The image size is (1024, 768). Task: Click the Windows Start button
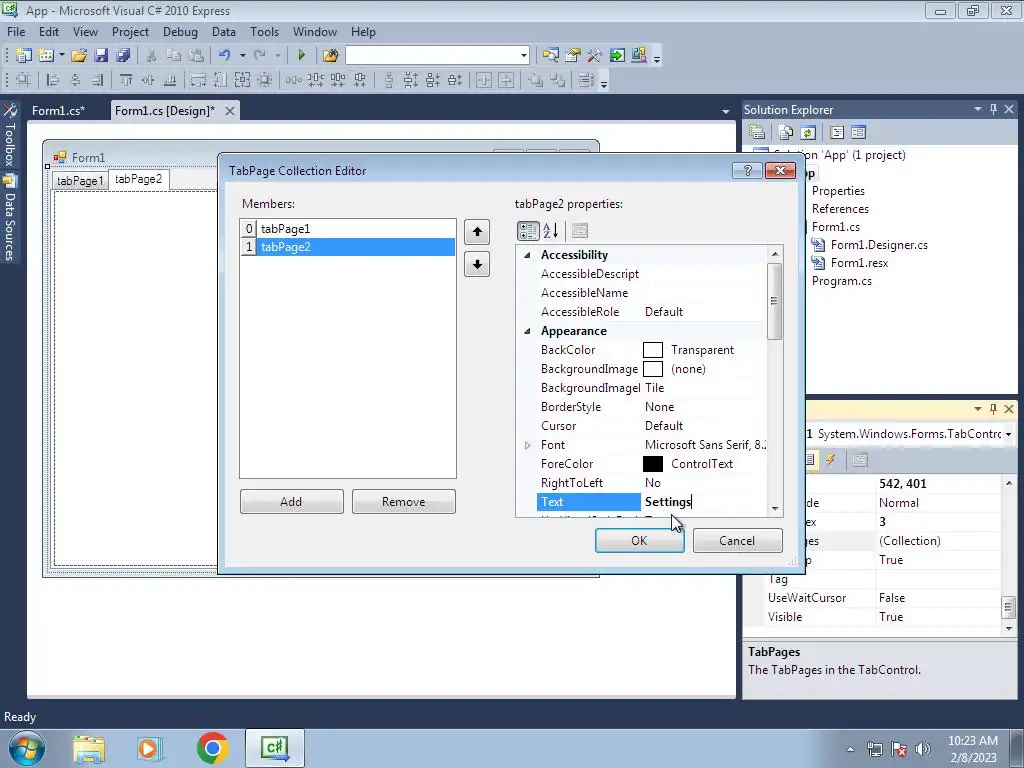27,748
